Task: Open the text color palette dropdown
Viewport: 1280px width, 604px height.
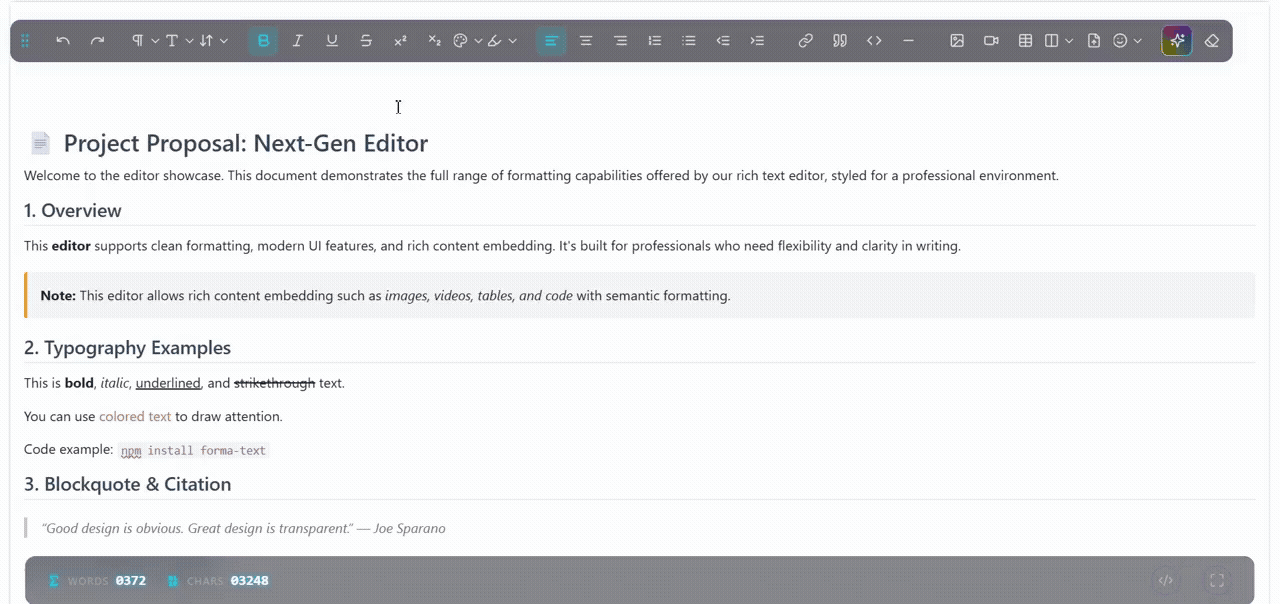Action: pos(468,41)
